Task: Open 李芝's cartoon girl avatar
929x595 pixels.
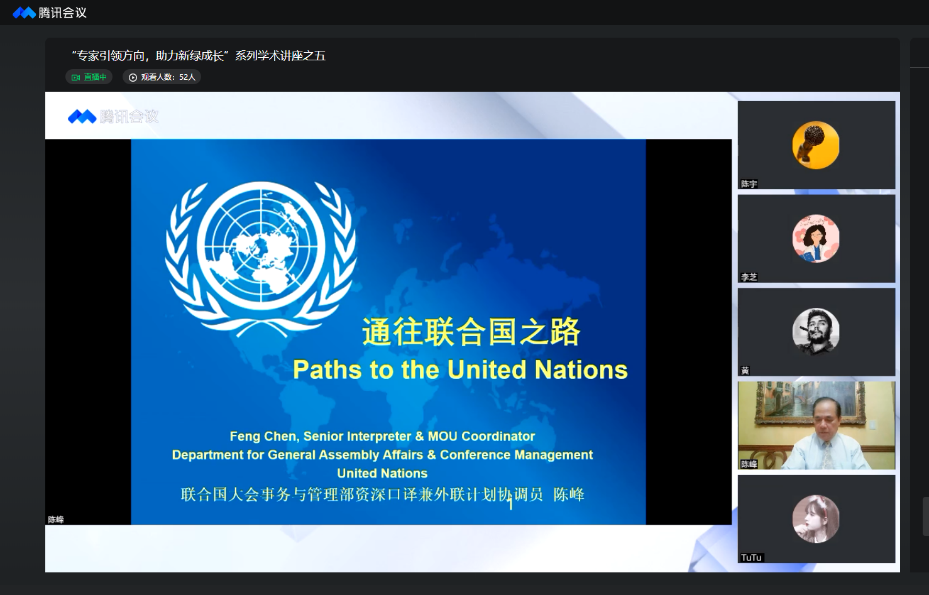Action: pyautogui.click(x=816, y=238)
